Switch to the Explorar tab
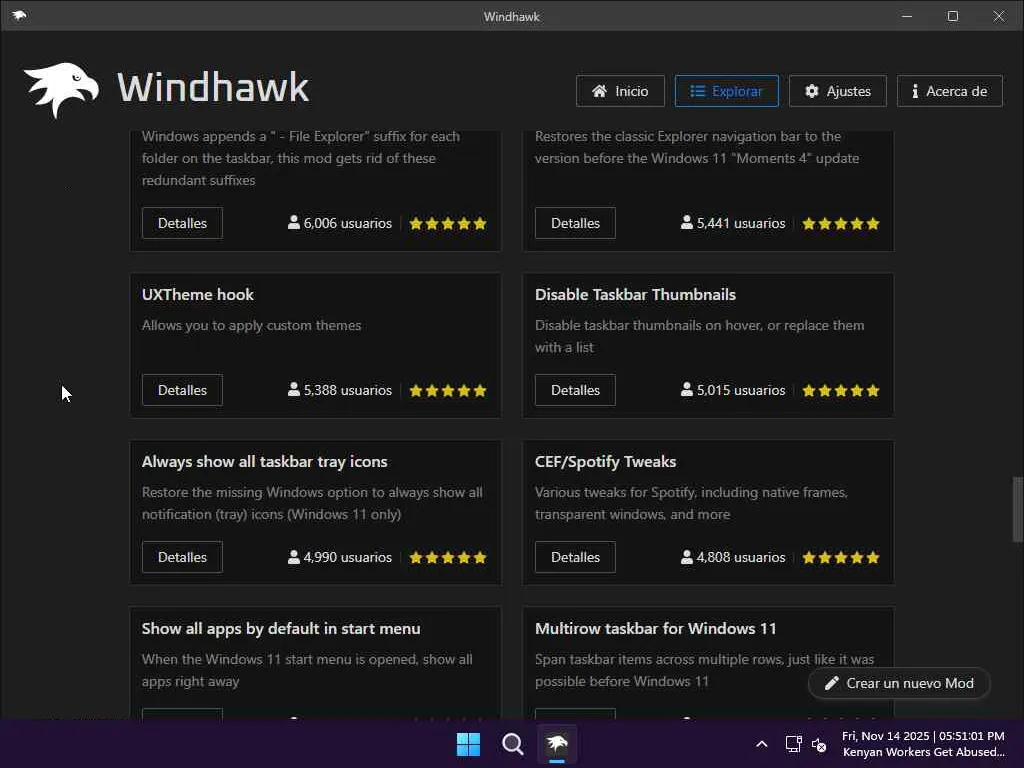Viewport: 1024px width, 768px height. (x=726, y=91)
